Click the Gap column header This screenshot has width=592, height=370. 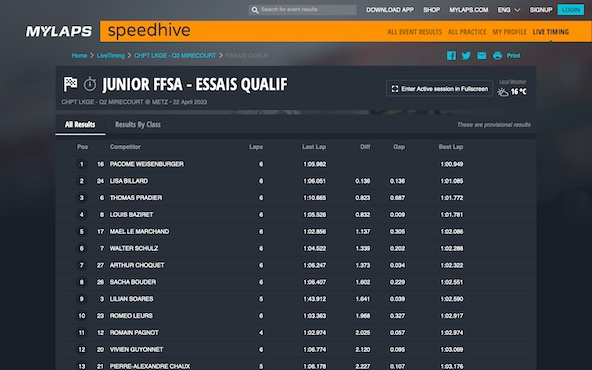click(x=399, y=147)
